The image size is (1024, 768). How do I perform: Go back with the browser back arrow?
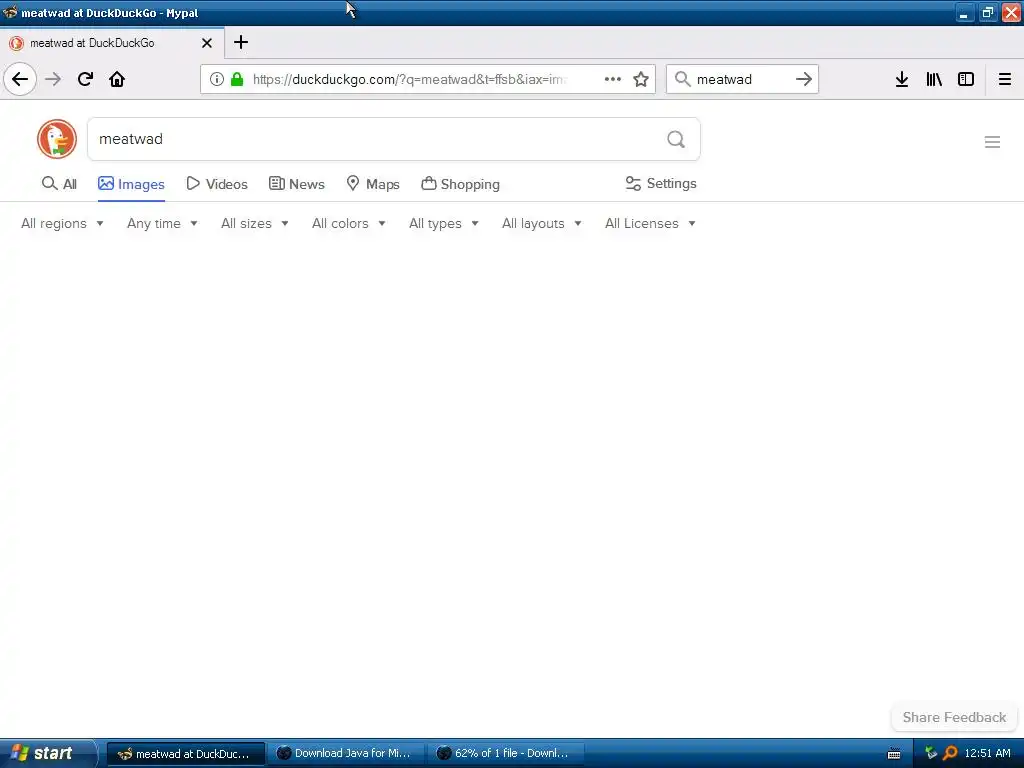20,79
